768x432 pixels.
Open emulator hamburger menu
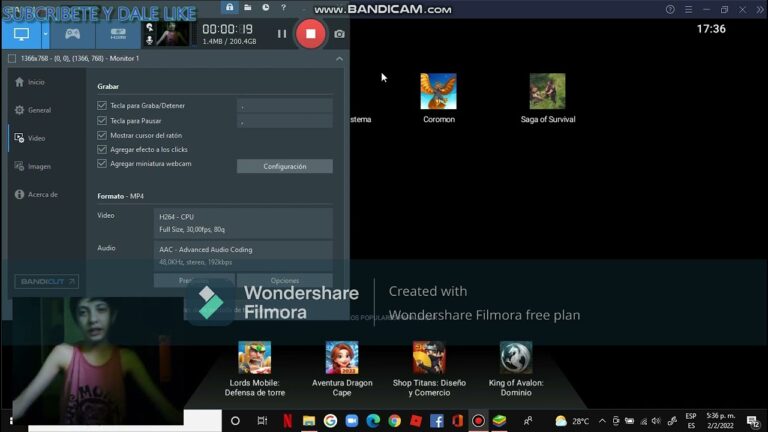pos(688,9)
